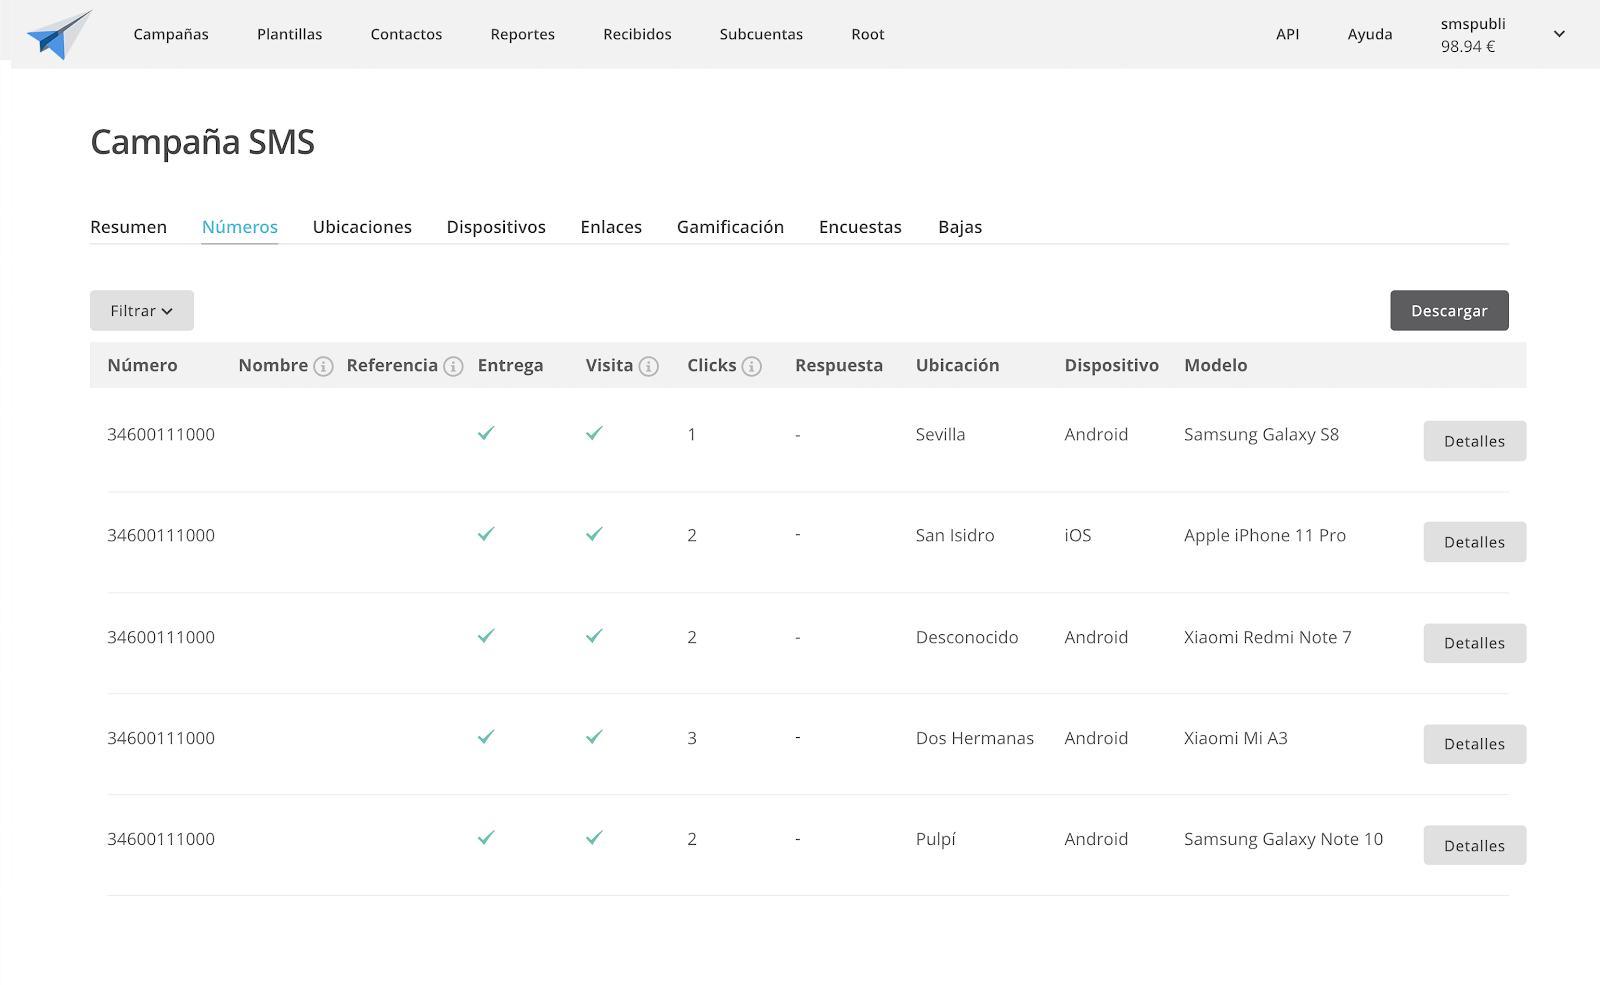Expand the Filtrar dropdown
This screenshot has width=1600, height=985.
point(142,311)
